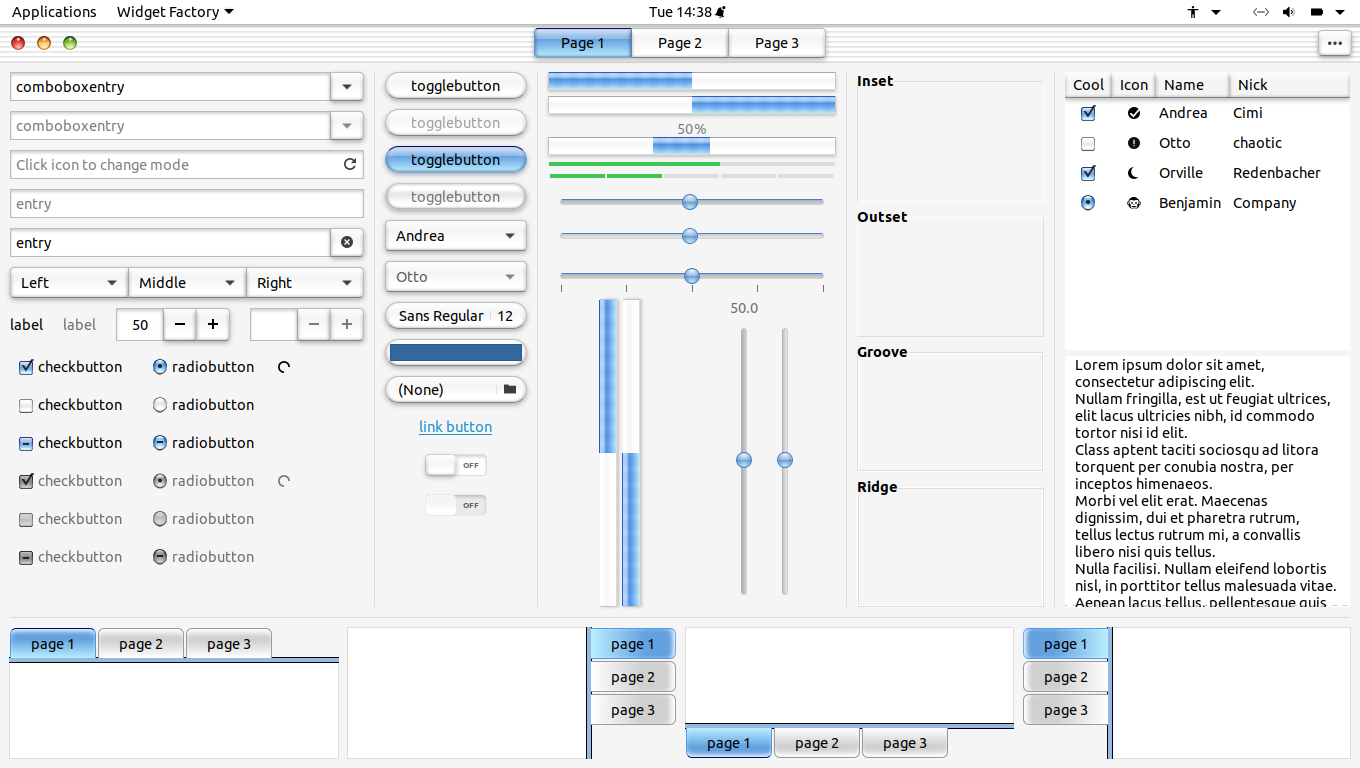Sort by the Nick column header
The height and width of the screenshot is (768, 1360).
[x=1290, y=85]
